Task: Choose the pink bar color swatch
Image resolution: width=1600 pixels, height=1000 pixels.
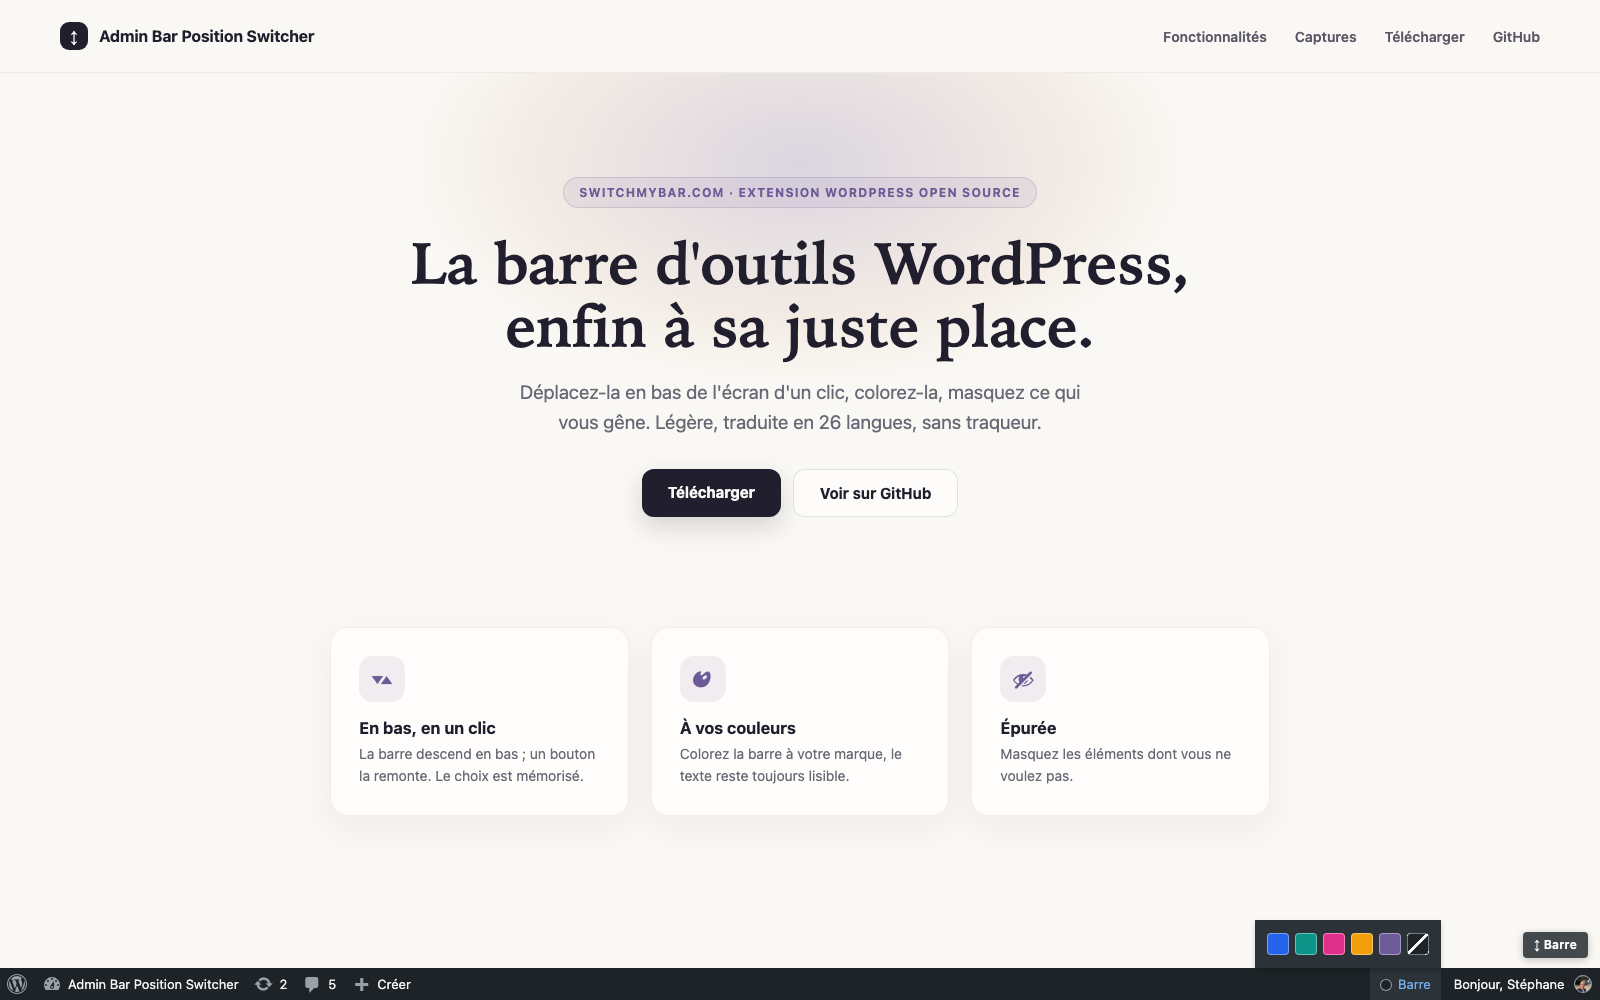Action: 1334,944
